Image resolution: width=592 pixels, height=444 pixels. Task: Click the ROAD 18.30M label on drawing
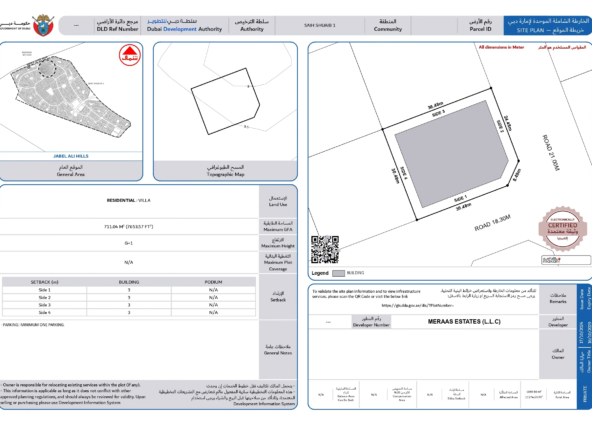tap(492, 223)
